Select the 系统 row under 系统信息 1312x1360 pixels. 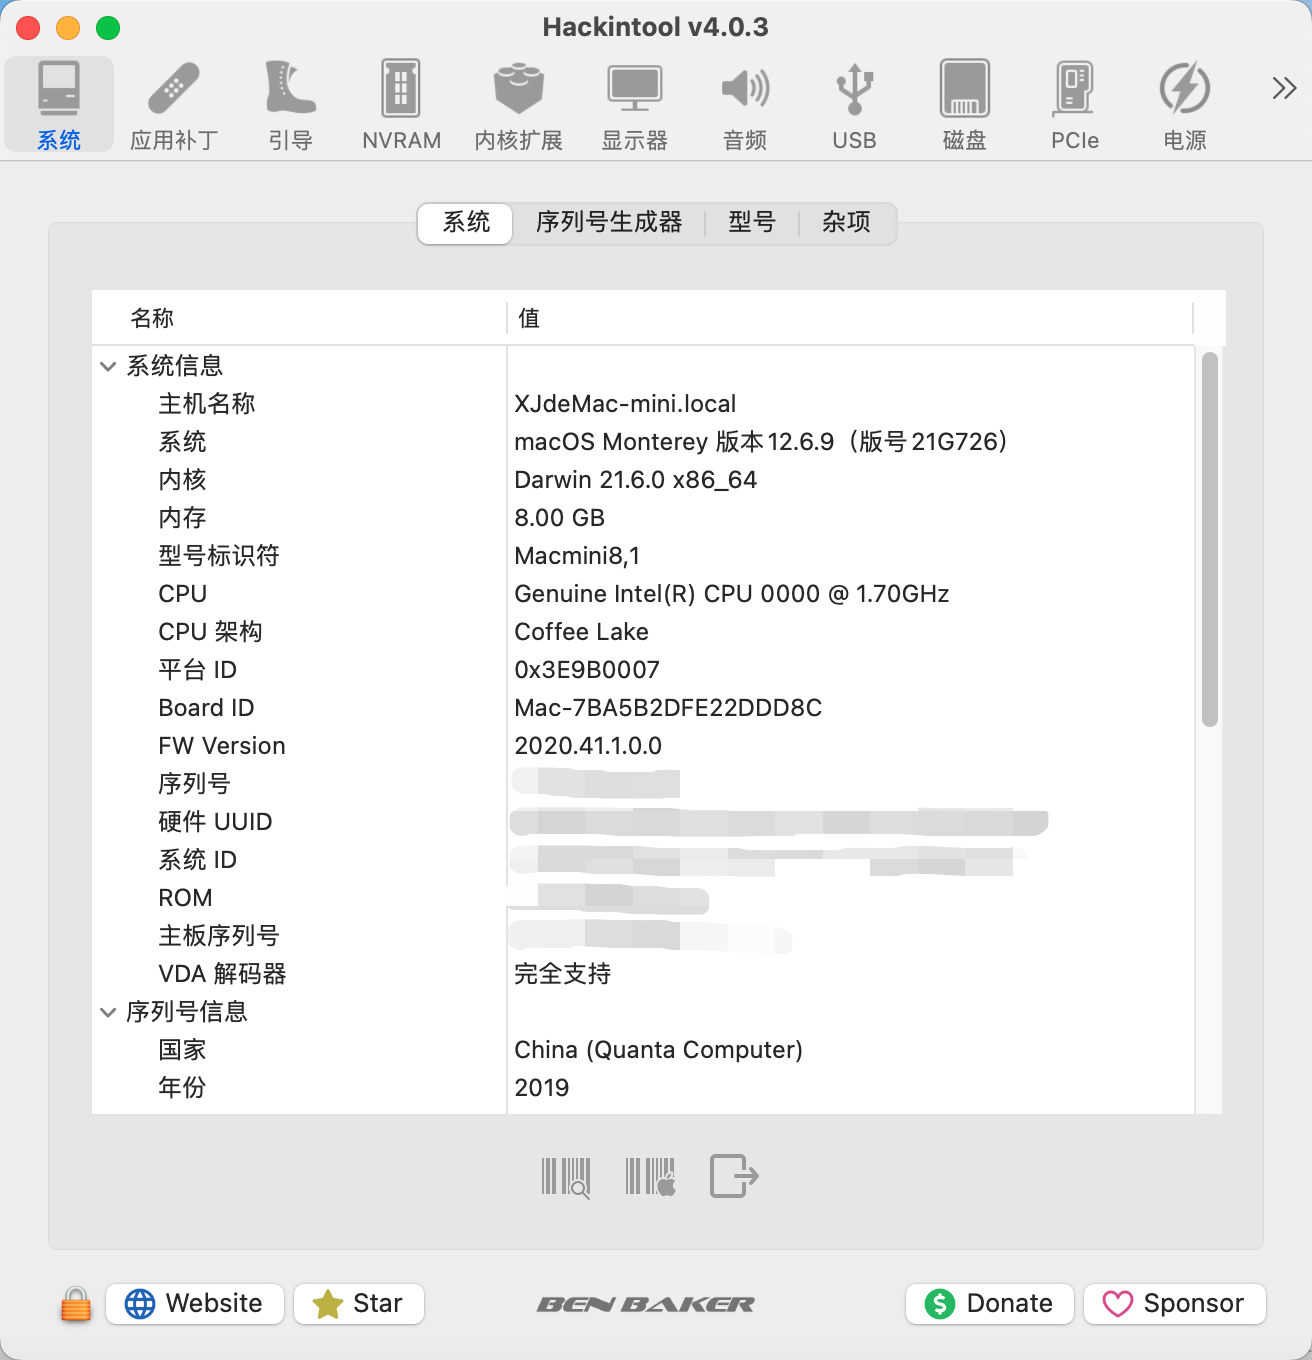click(644, 442)
